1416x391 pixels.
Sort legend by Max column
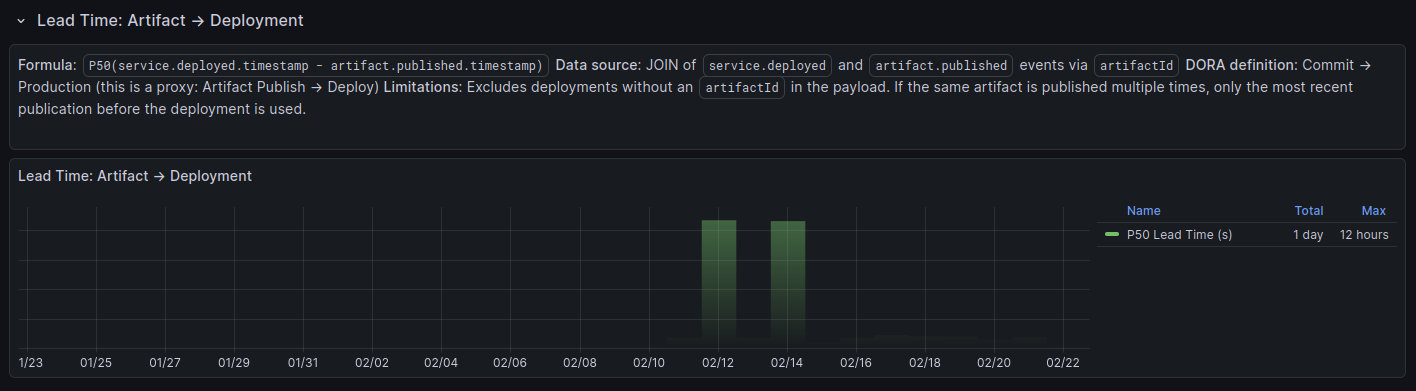[1374, 211]
